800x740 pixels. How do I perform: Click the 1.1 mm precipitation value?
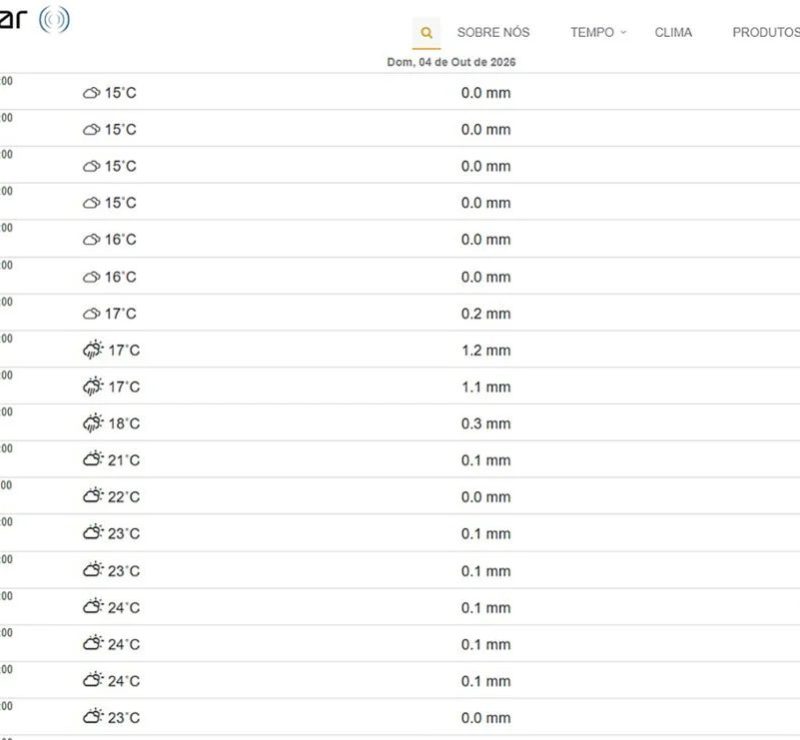(486, 387)
